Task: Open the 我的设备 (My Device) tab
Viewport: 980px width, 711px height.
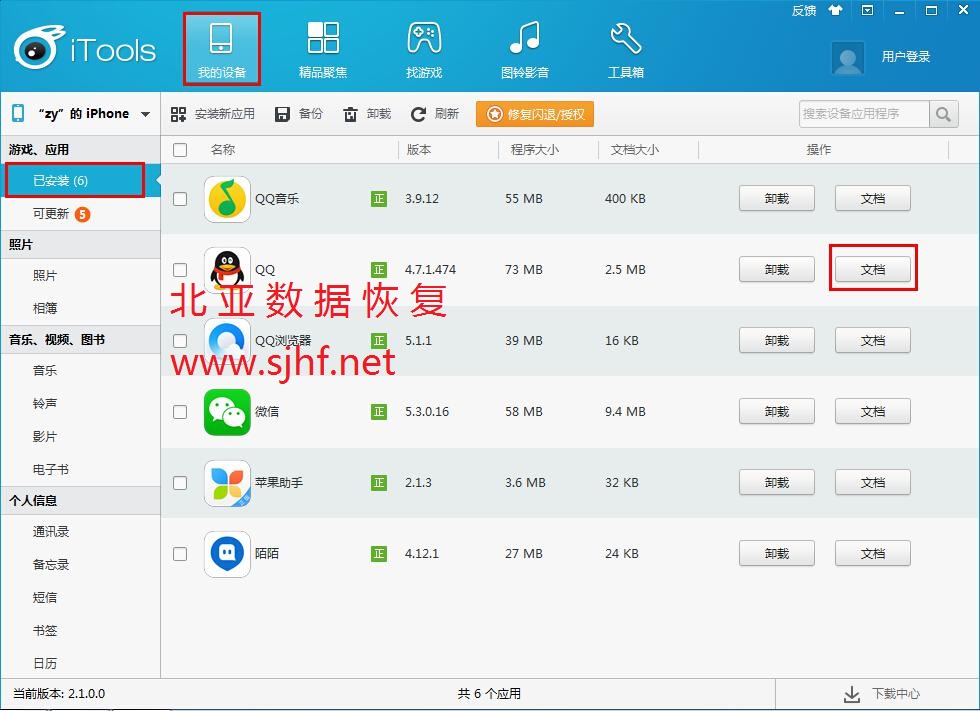Action: coord(222,49)
